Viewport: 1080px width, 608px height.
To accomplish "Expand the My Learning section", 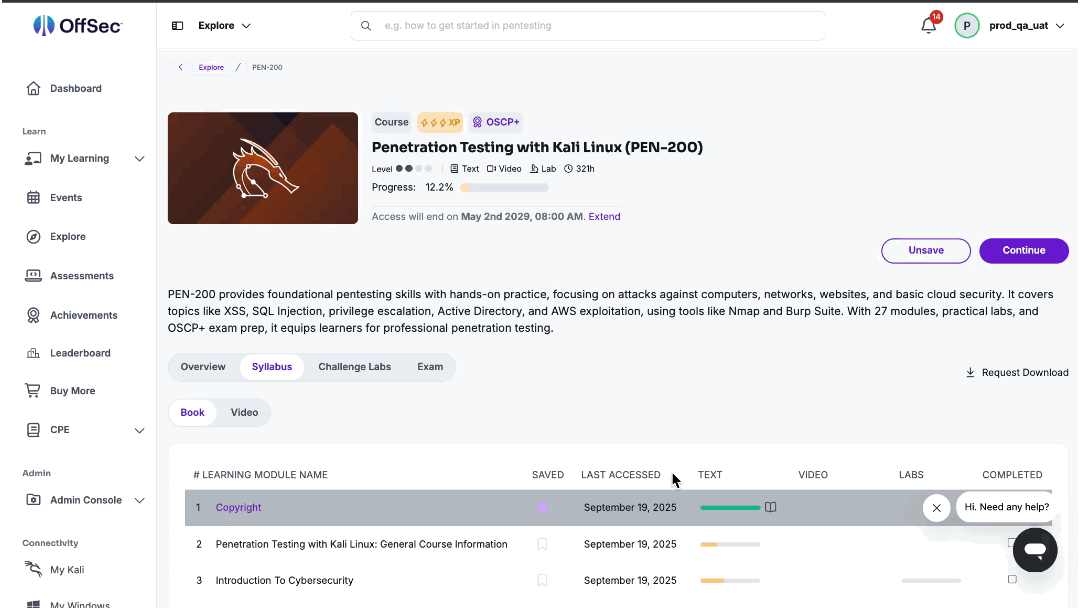I will 139,158.
